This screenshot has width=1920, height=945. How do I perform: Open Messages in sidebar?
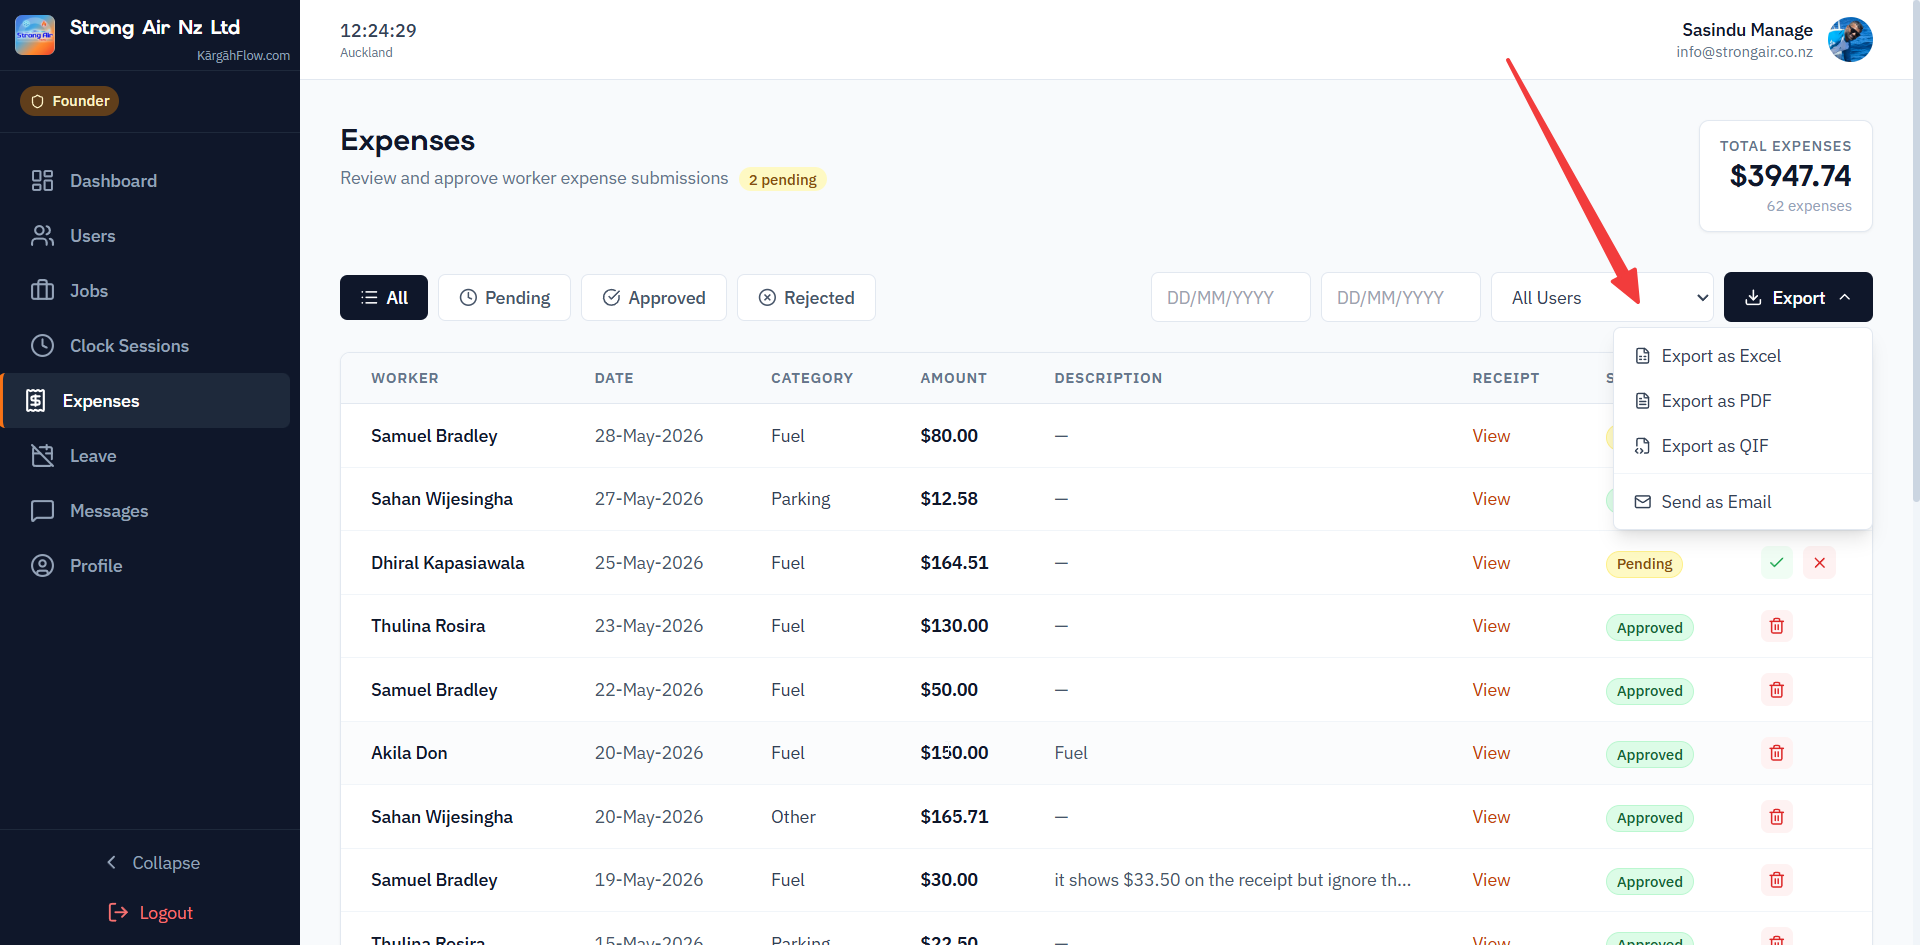click(x=145, y=511)
